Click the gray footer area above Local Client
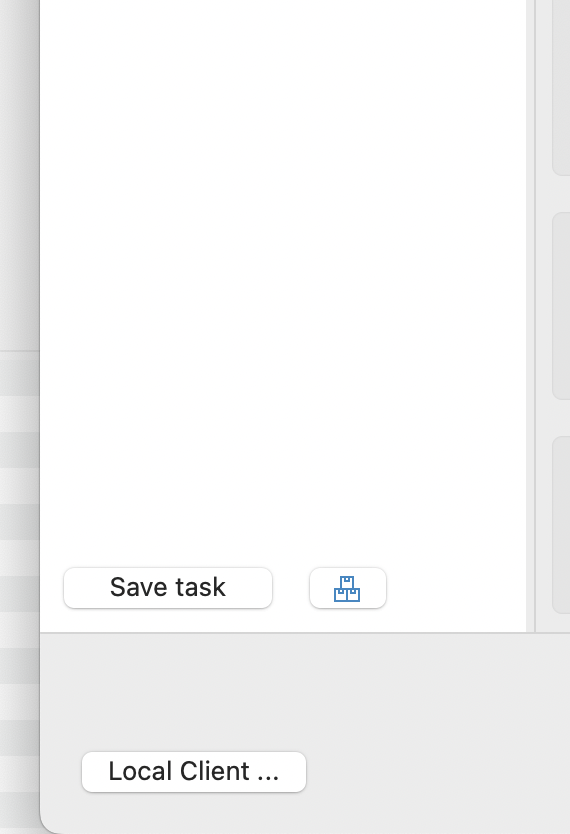The image size is (570, 834). pos(305,691)
